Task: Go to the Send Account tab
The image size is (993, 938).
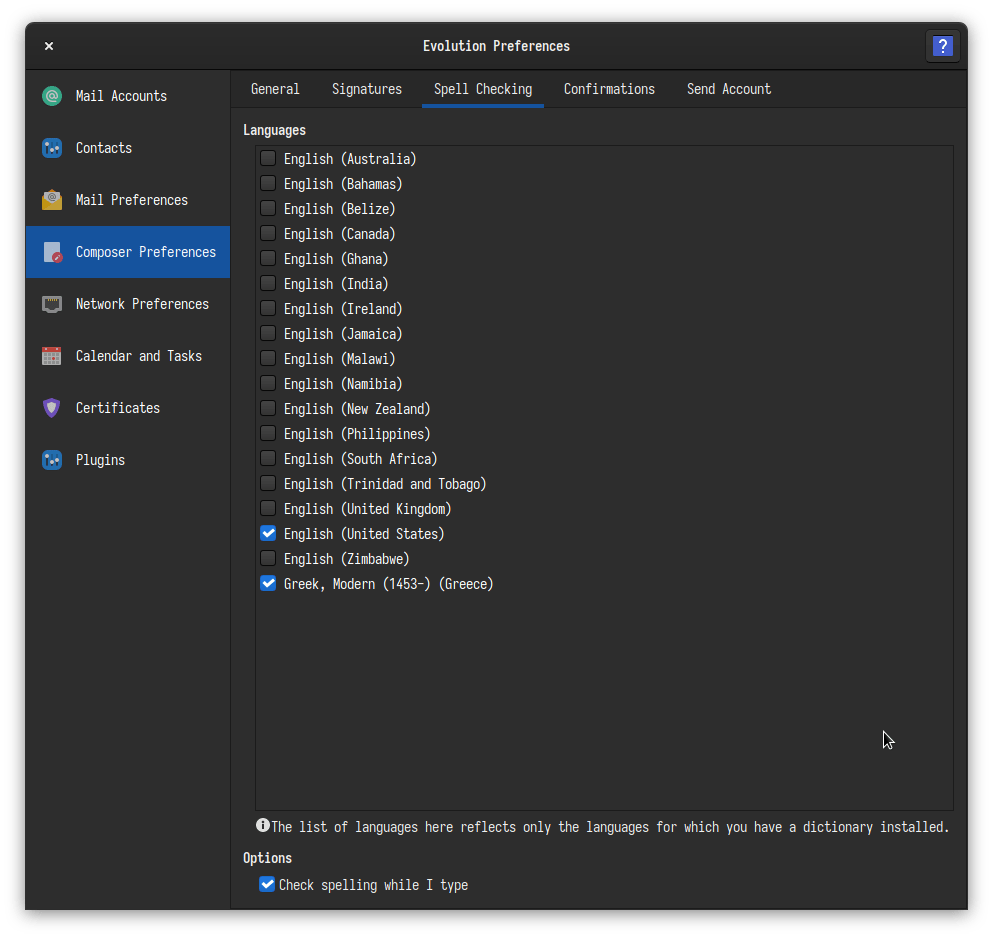Action: [x=729, y=89]
